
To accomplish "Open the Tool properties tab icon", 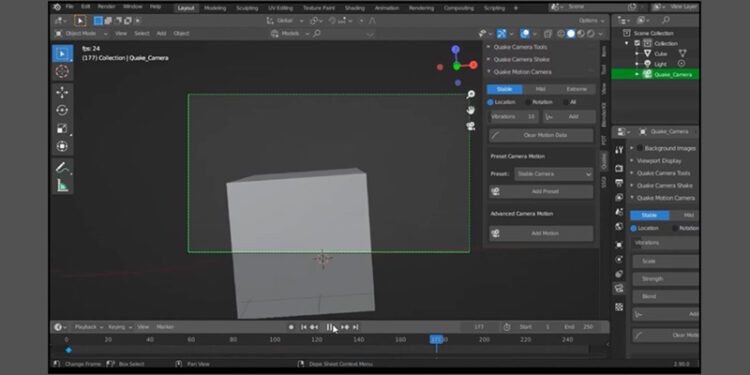I will click(619, 150).
